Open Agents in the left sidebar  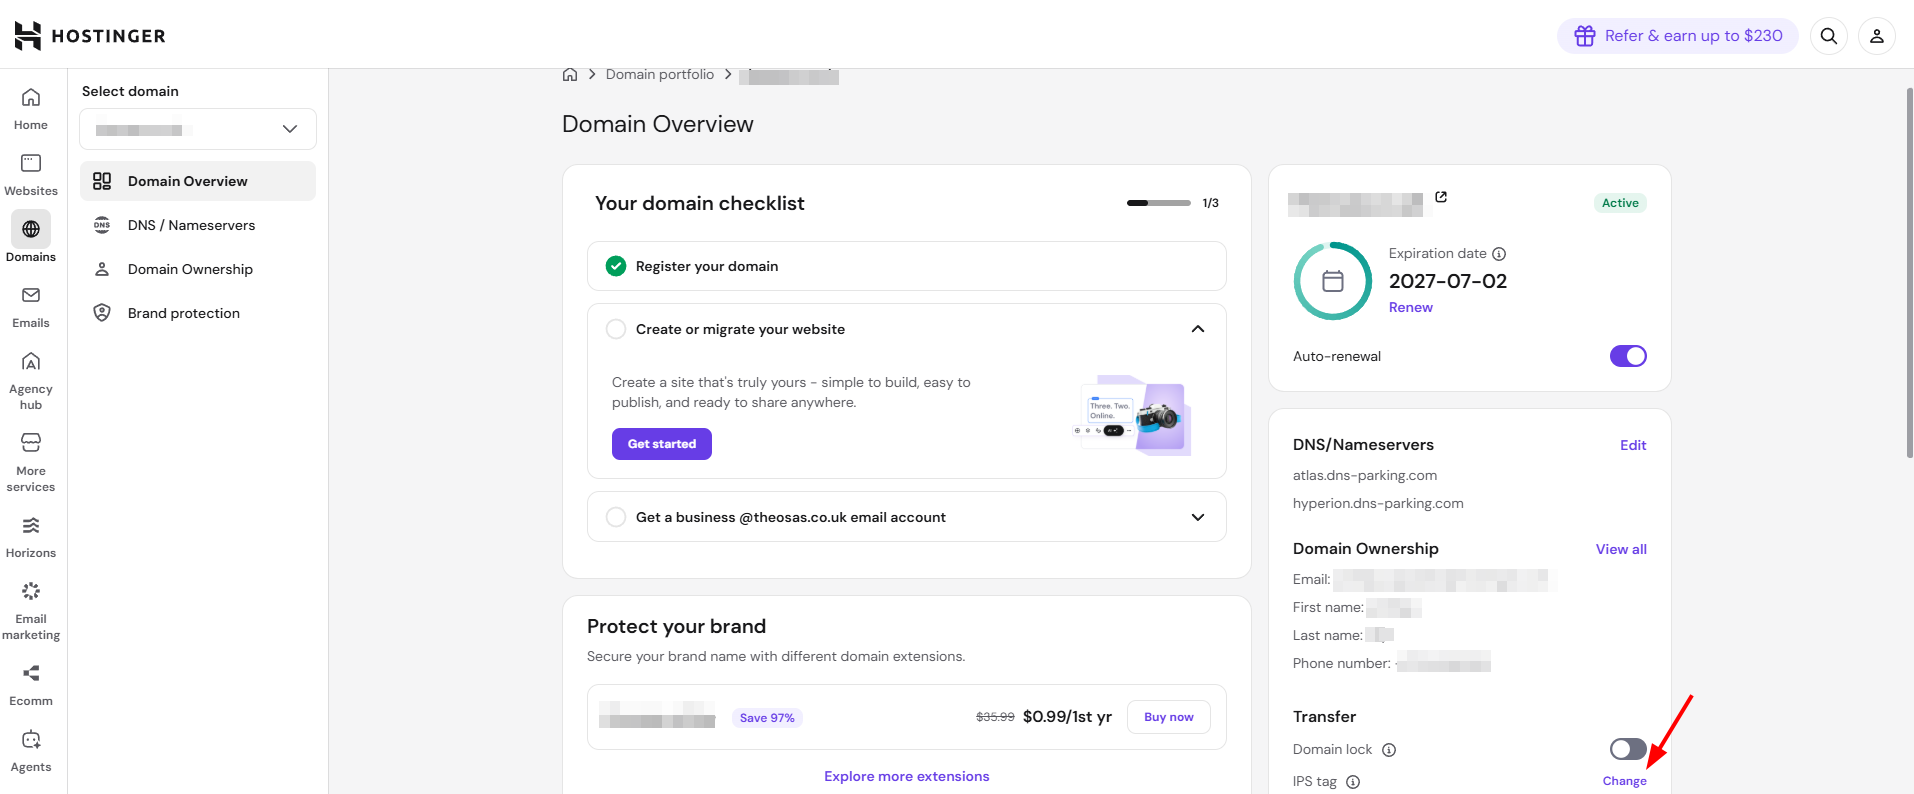click(31, 751)
